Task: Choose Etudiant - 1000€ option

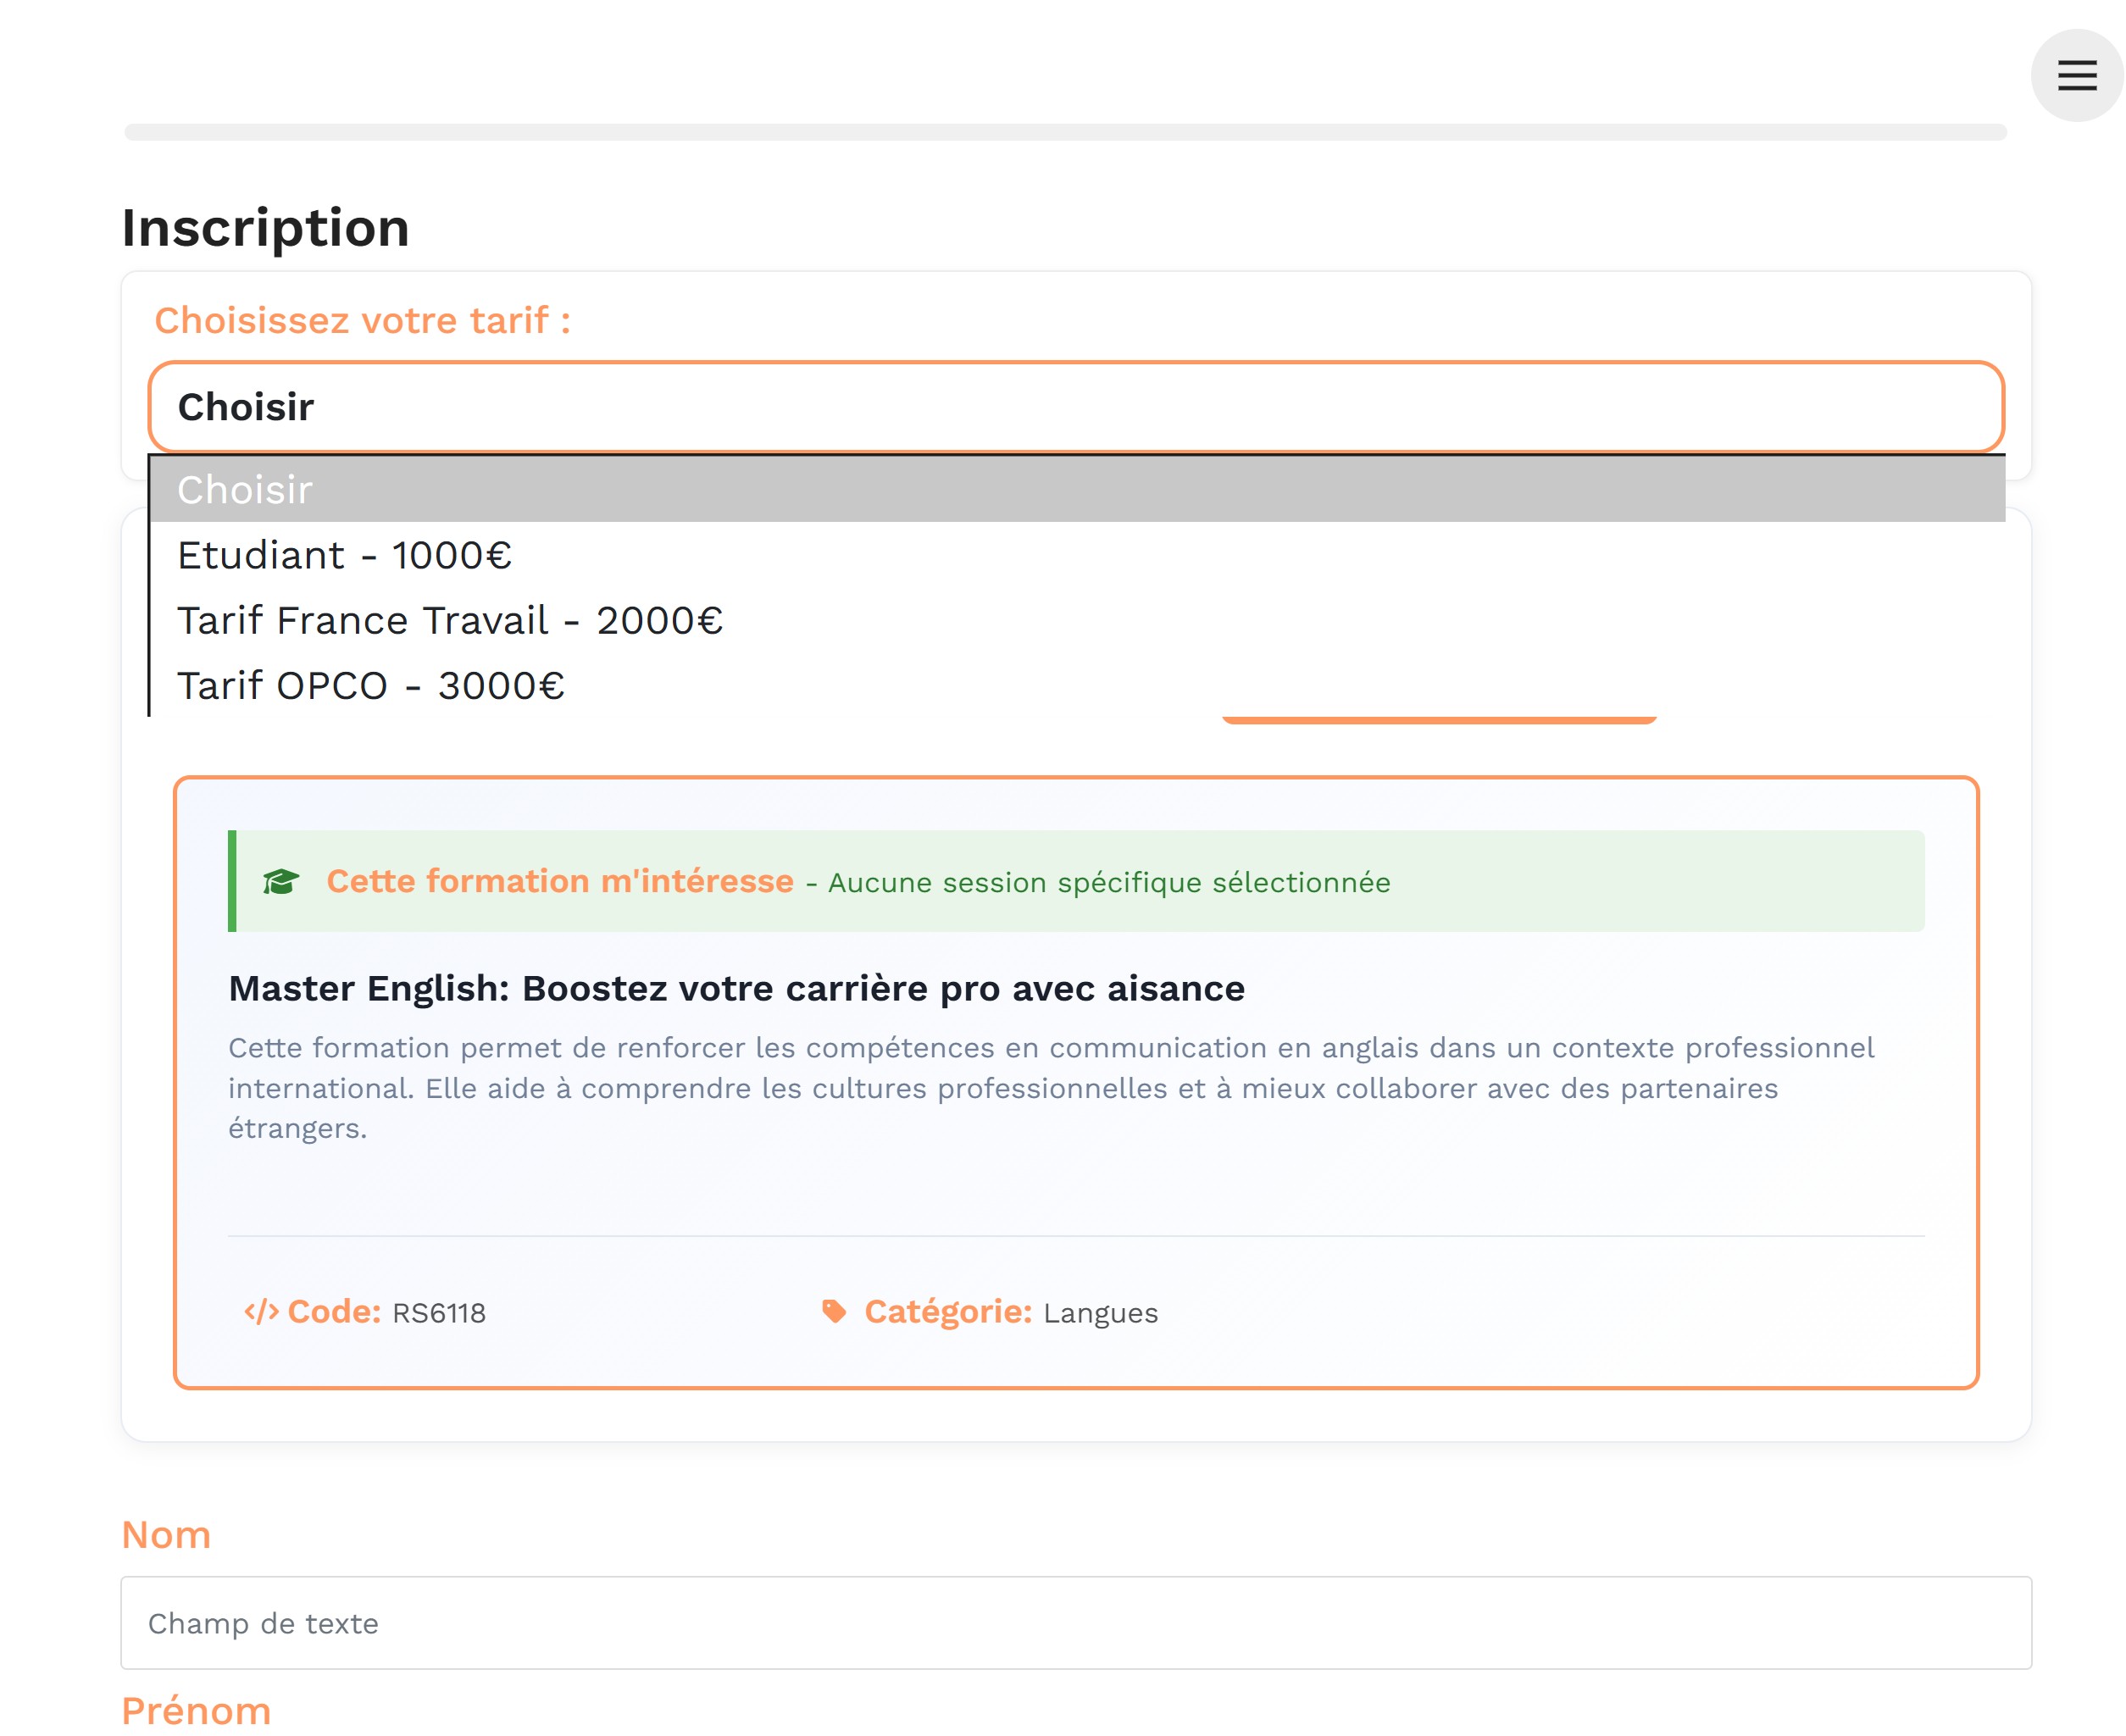Action: click(x=344, y=555)
